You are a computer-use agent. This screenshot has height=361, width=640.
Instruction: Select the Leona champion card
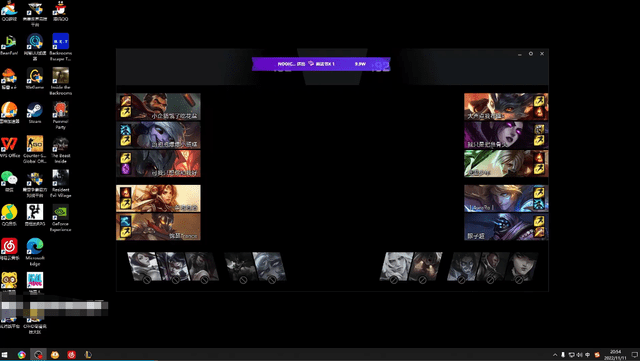(x=158, y=198)
